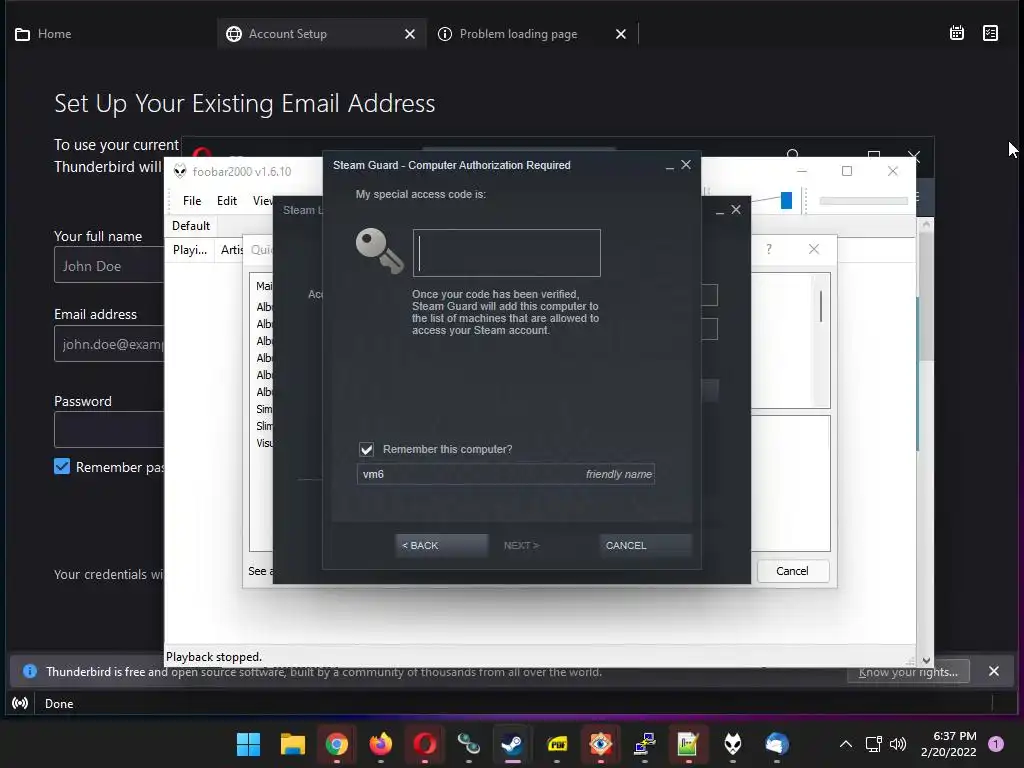Switch to the Problem loading page tab
This screenshot has height=768, width=1024.
[519, 34]
